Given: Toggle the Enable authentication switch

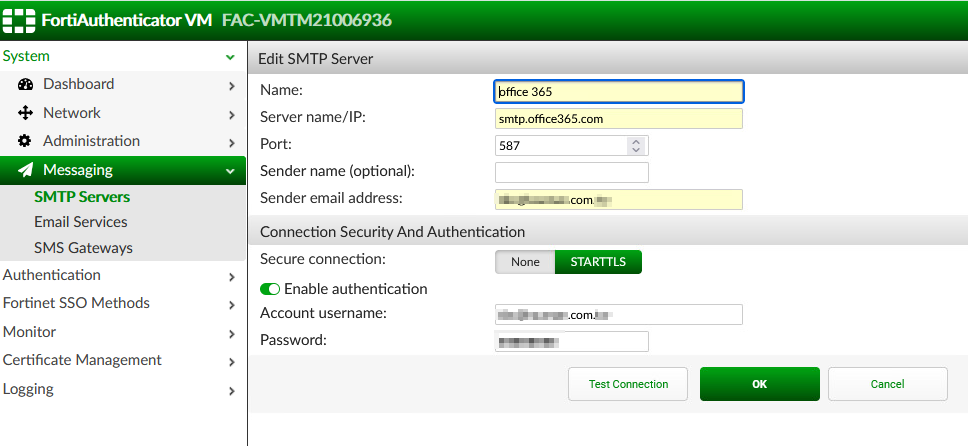Looking at the screenshot, I should click(270, 289).
